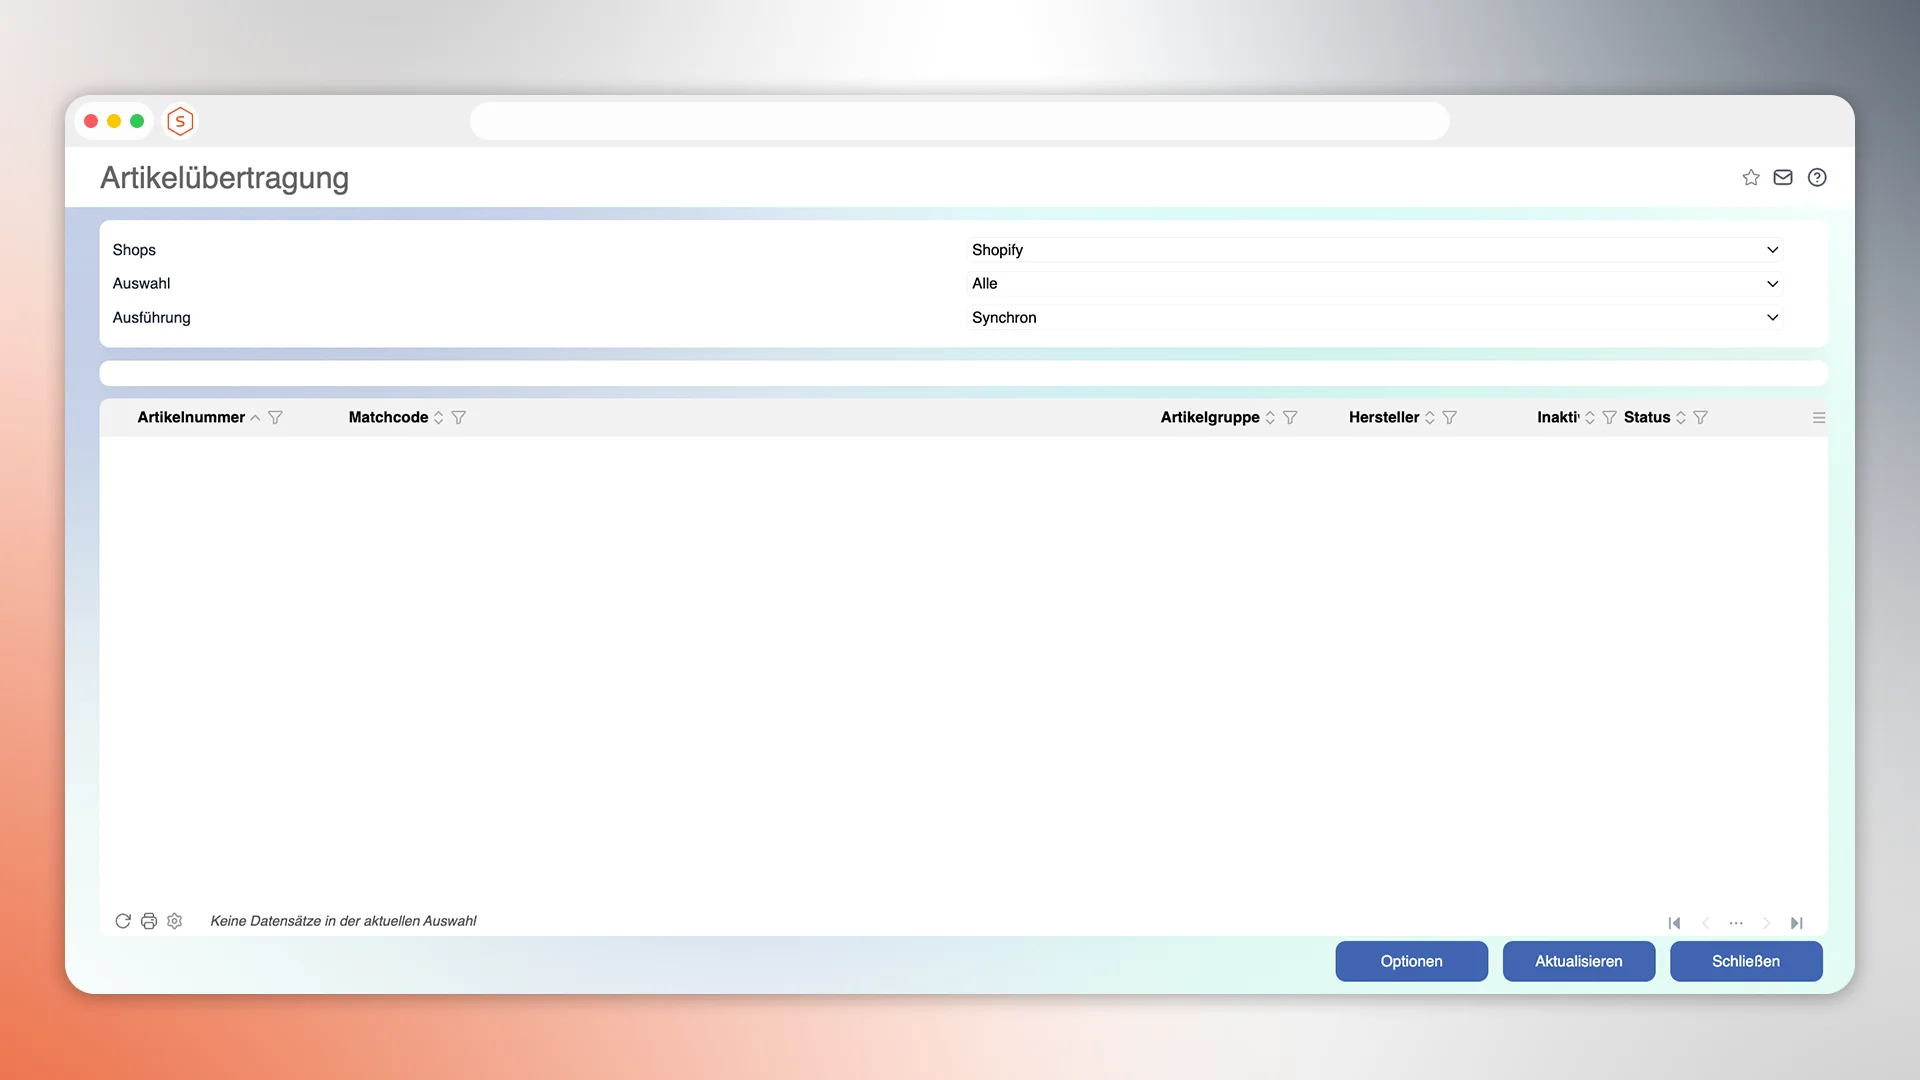
Task: Jump to the last page of records
Action: (x=1797, y=923)
